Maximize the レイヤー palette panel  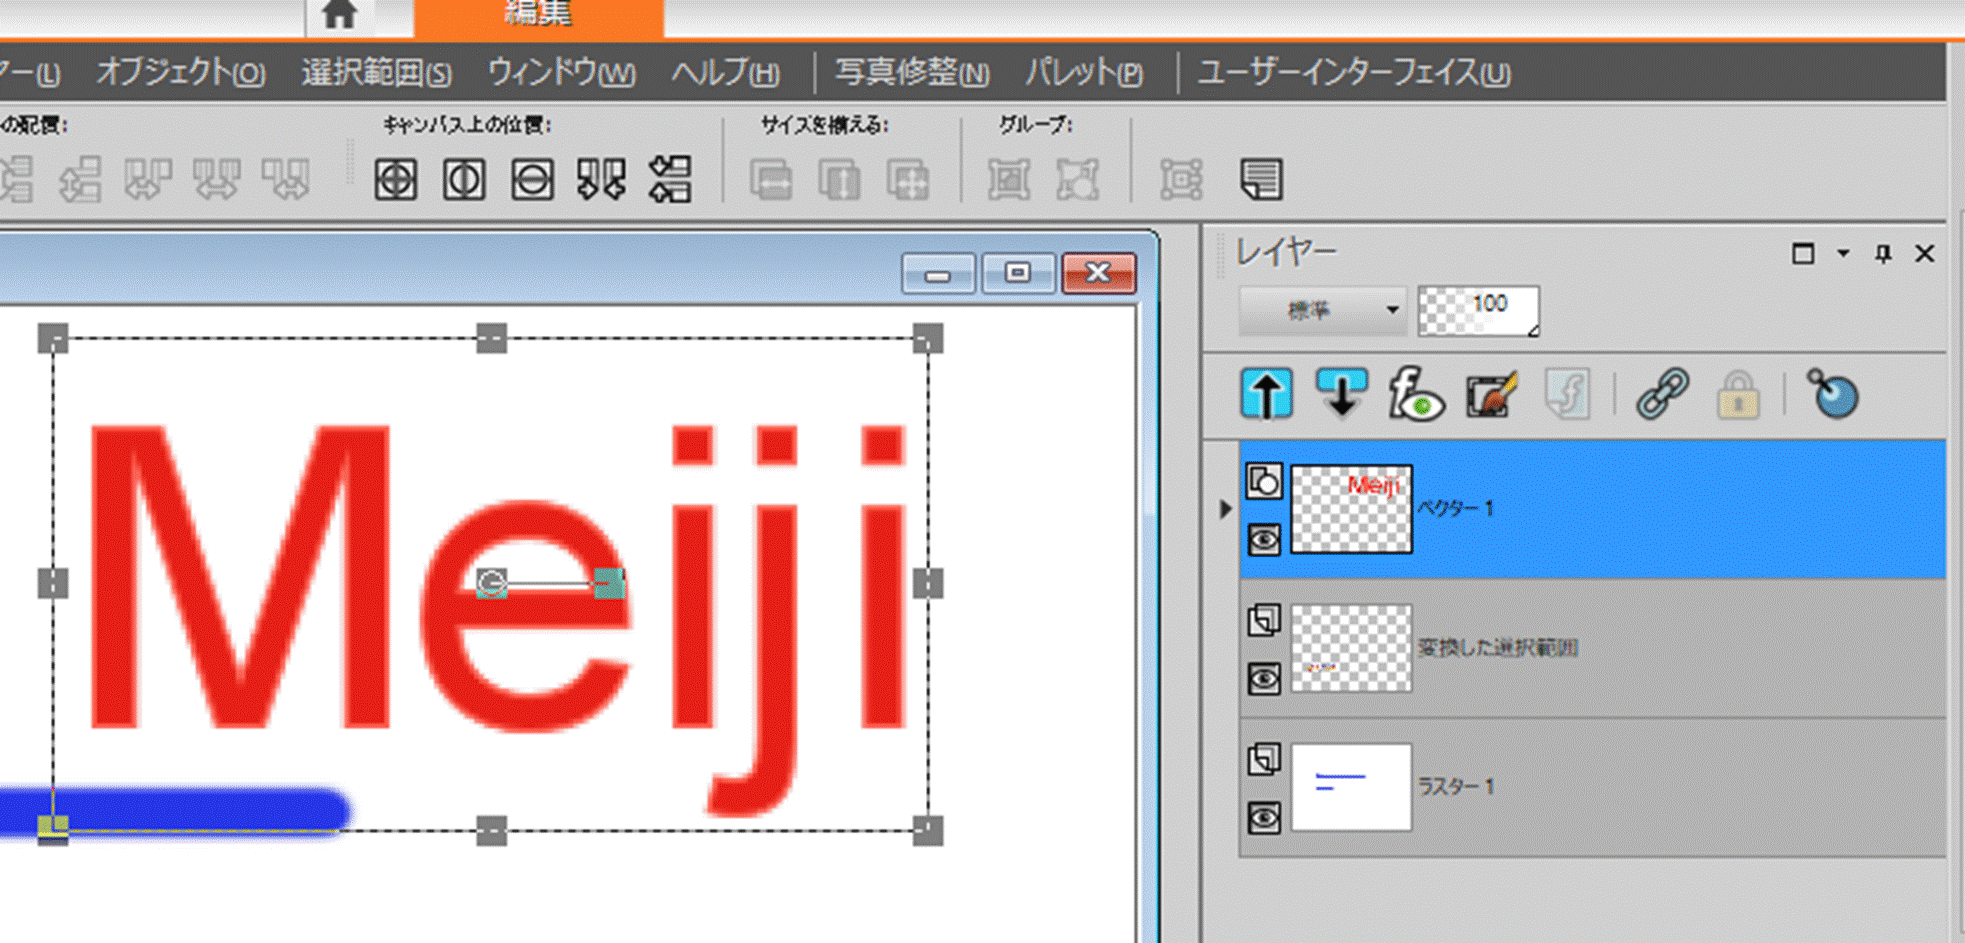(1803, 254)
